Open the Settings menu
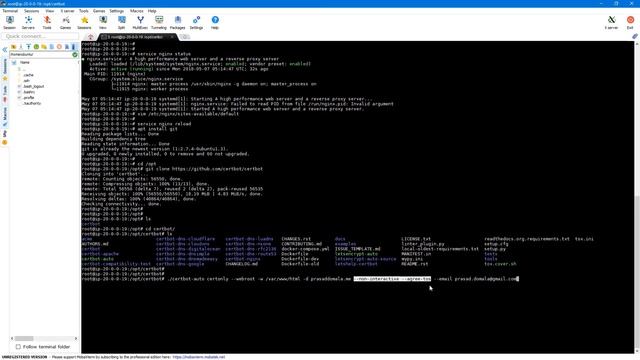The width and height of the screenshot is (640, 360). click(117, 11)
